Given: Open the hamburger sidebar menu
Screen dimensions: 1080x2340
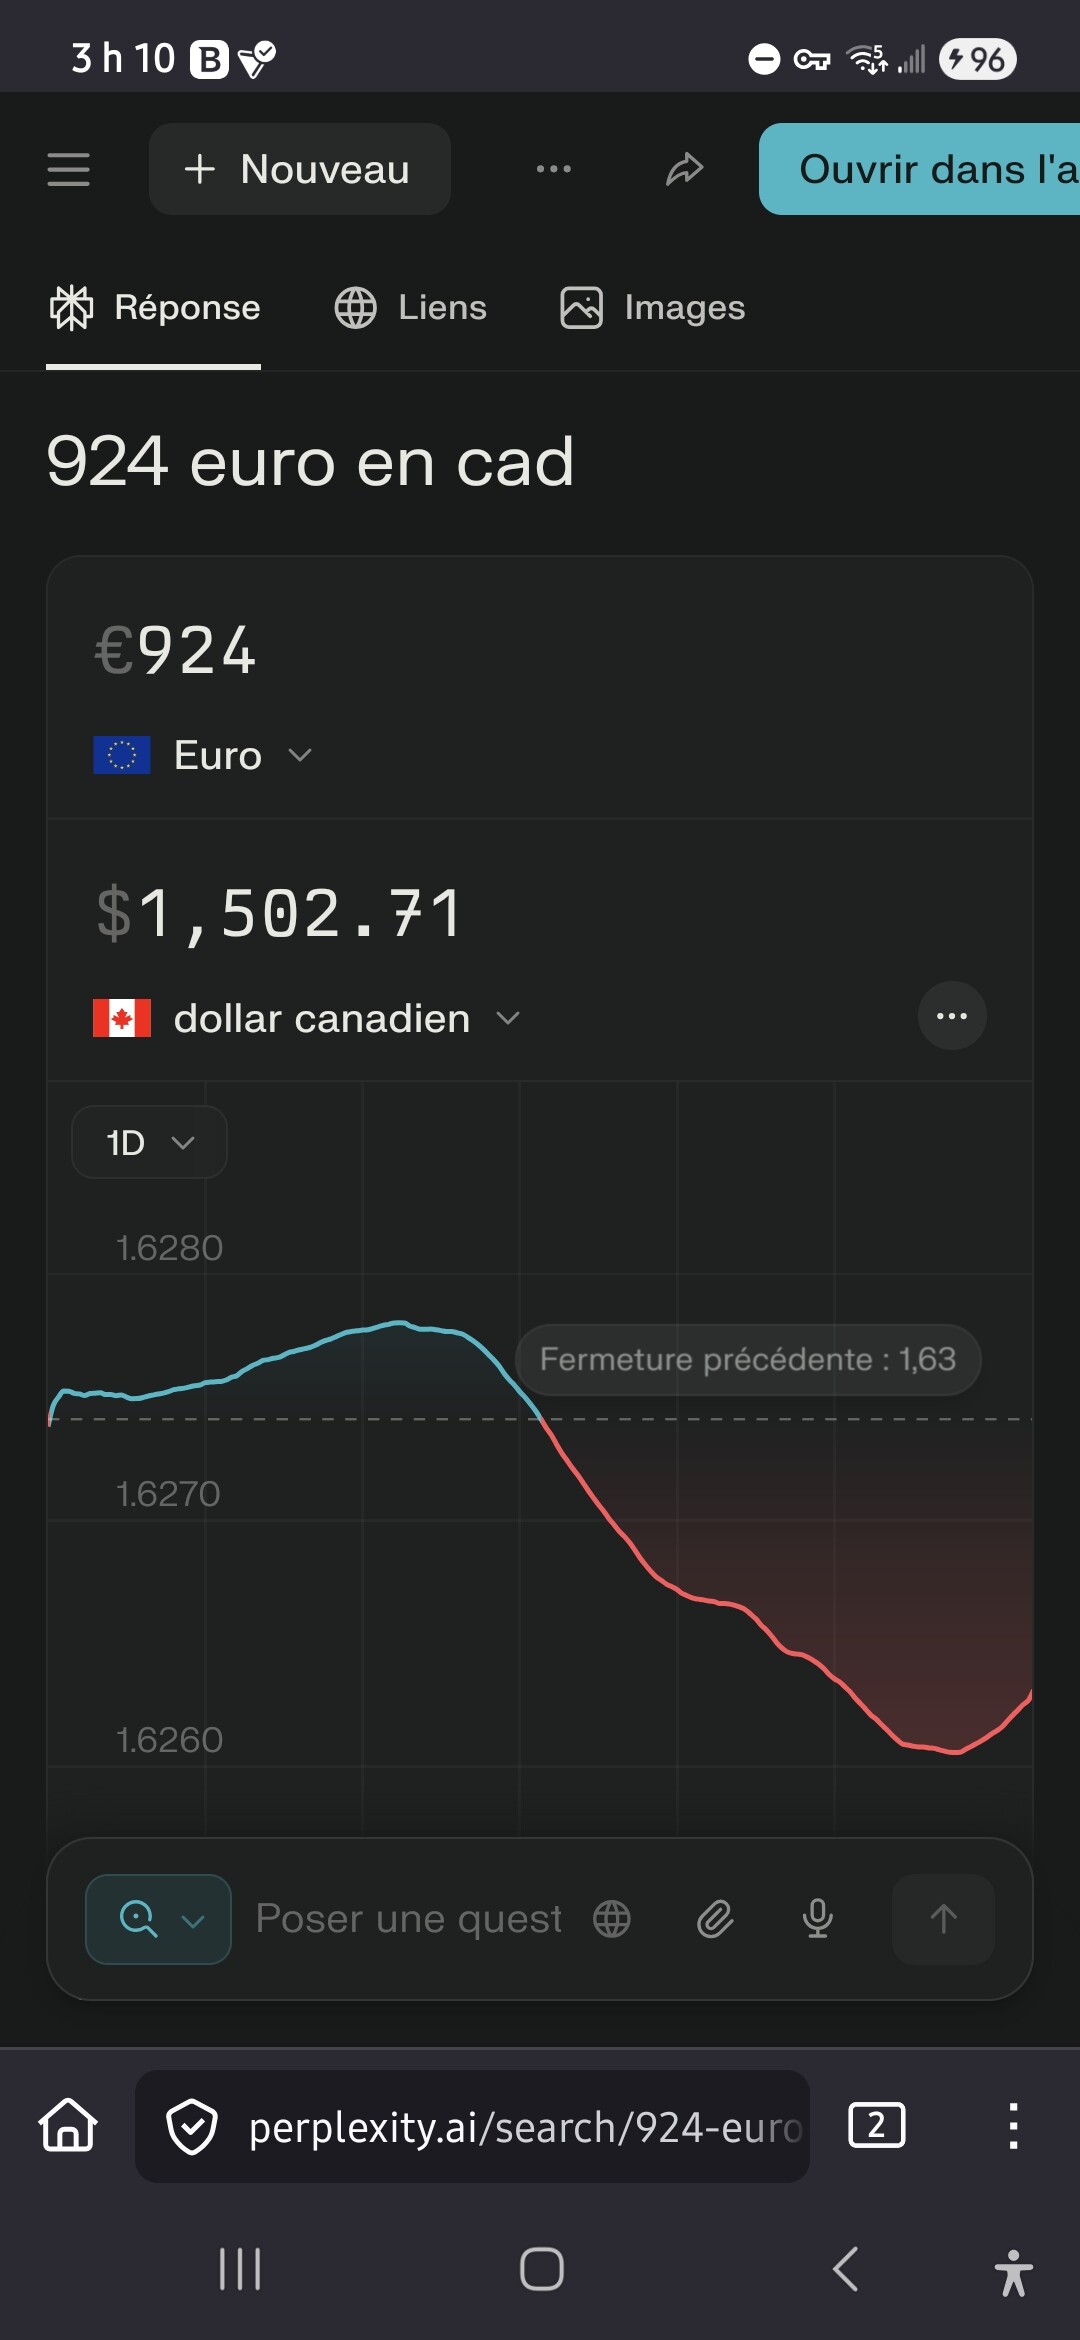Looking at the screenshot, I should tap(68, 170).
